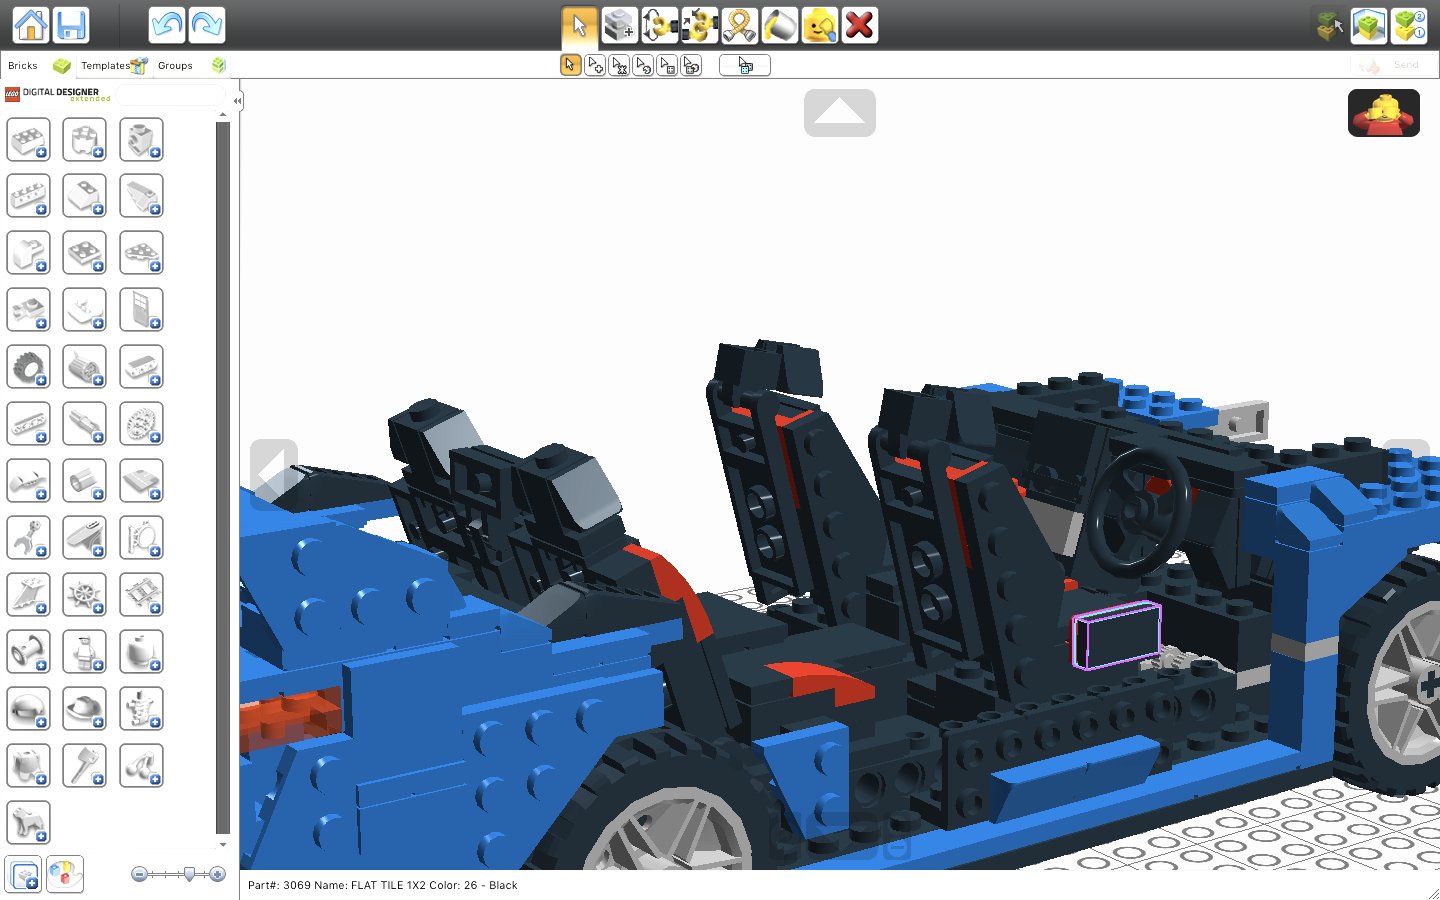The width and height of the screenshot is (1440, 900).
Task: Expand the wrench tools category
Action: [x=28, y=539]
